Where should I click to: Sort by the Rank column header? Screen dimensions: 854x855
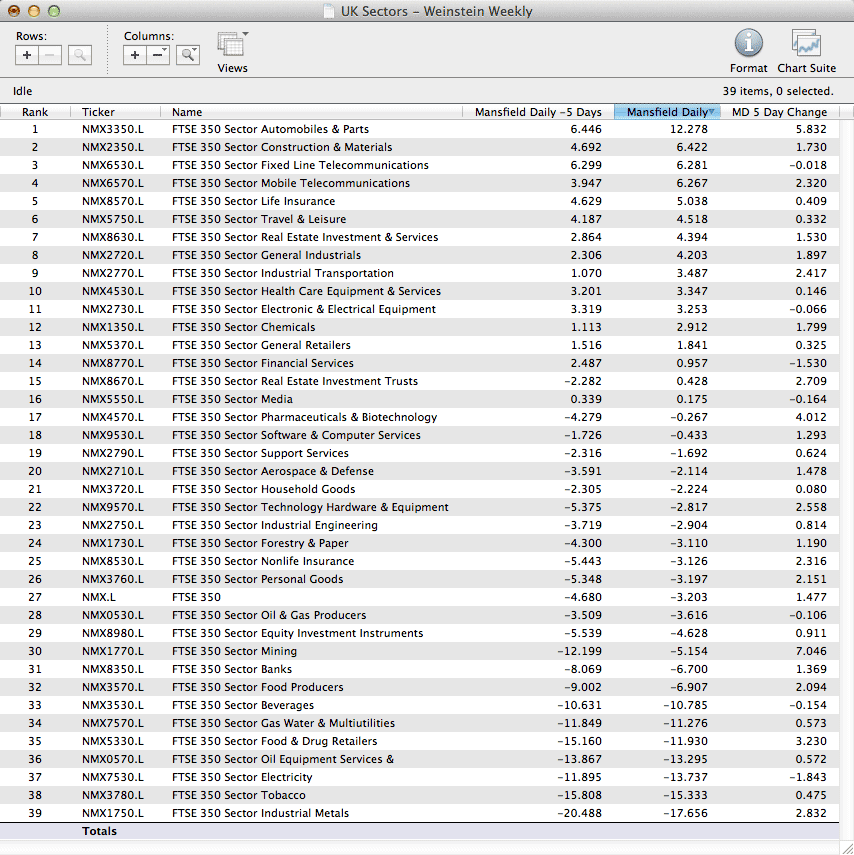(35, 112)
